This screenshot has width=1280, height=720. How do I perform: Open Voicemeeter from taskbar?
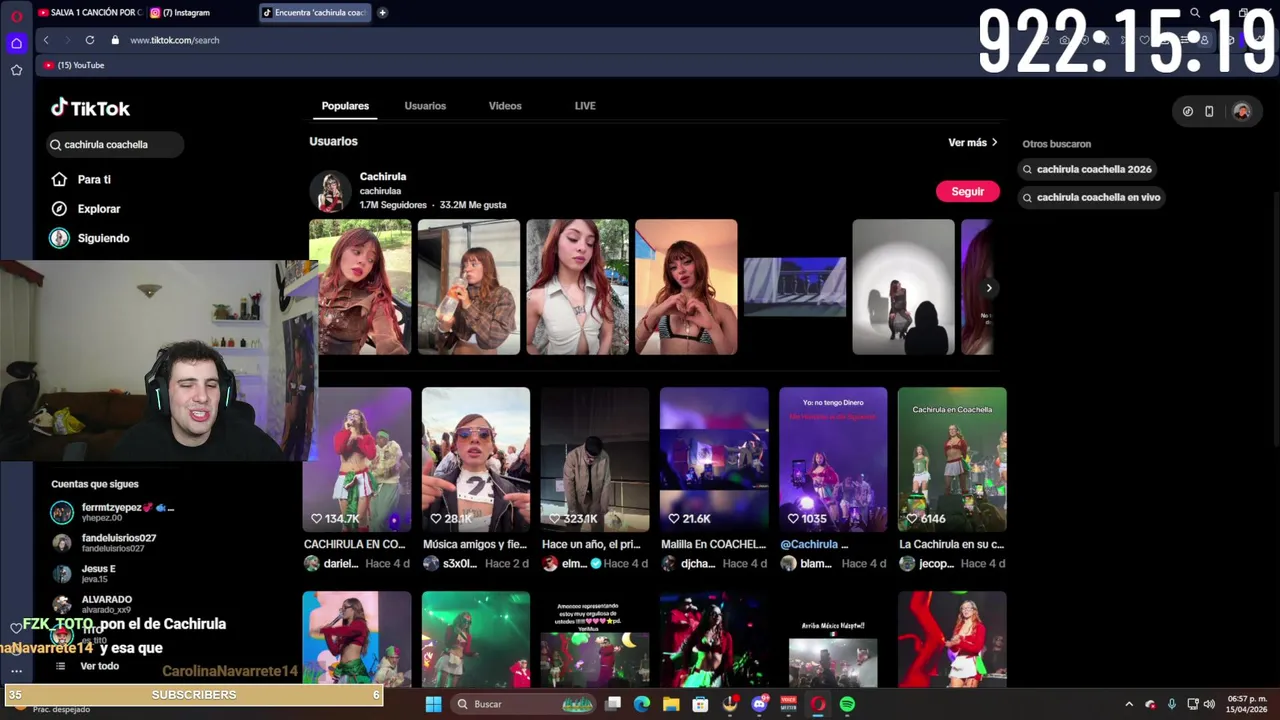coord(788,704)
